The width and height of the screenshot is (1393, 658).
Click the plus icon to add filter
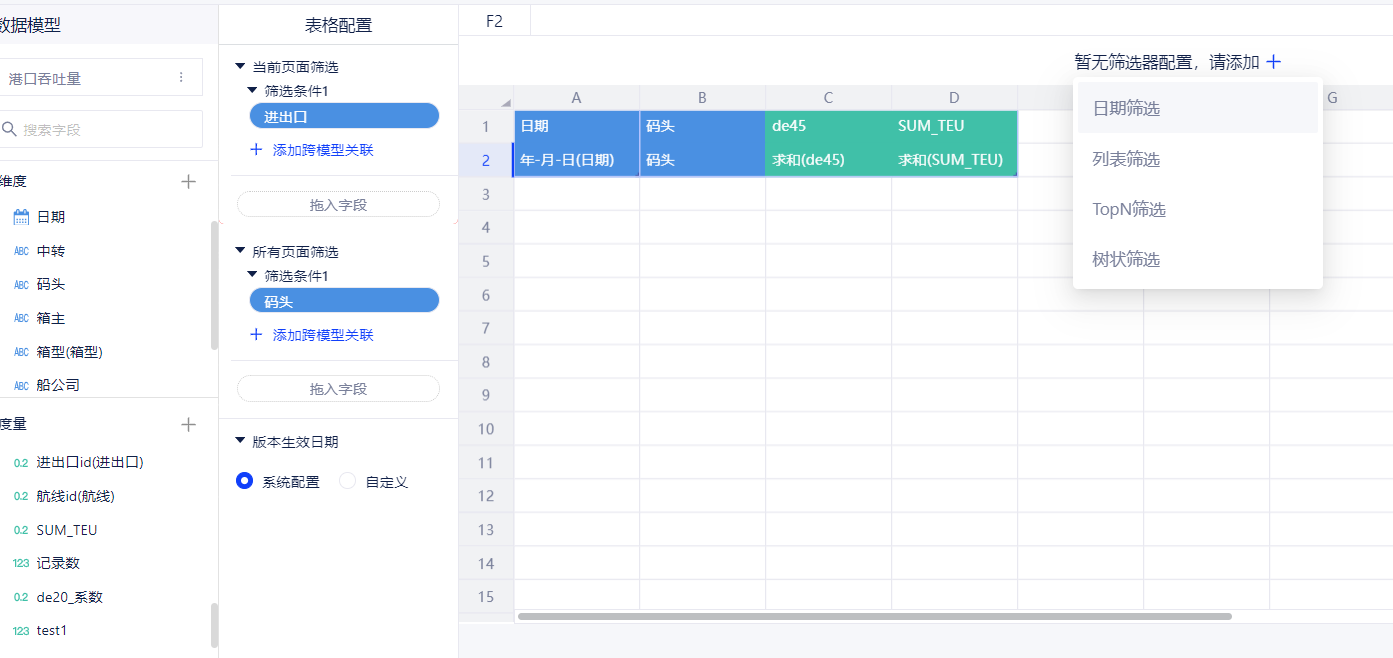click(1273, 62)
